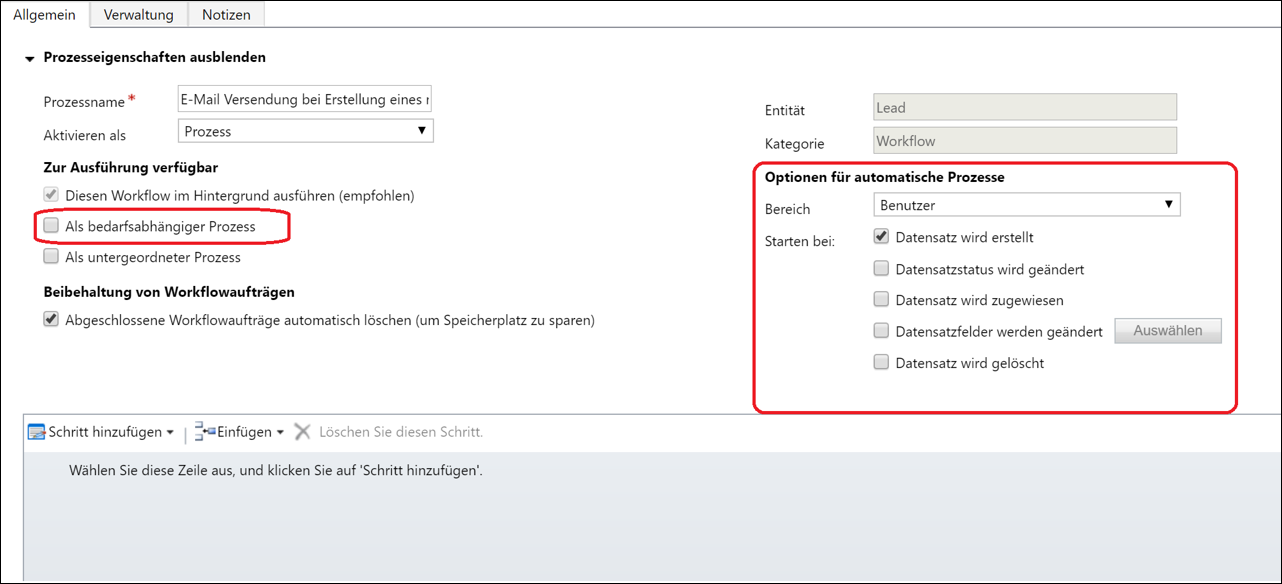This screenshot has height=584, width=1282.
Task: Check 'Als untergeordneter Prozess'
Action: click(51, 257)
